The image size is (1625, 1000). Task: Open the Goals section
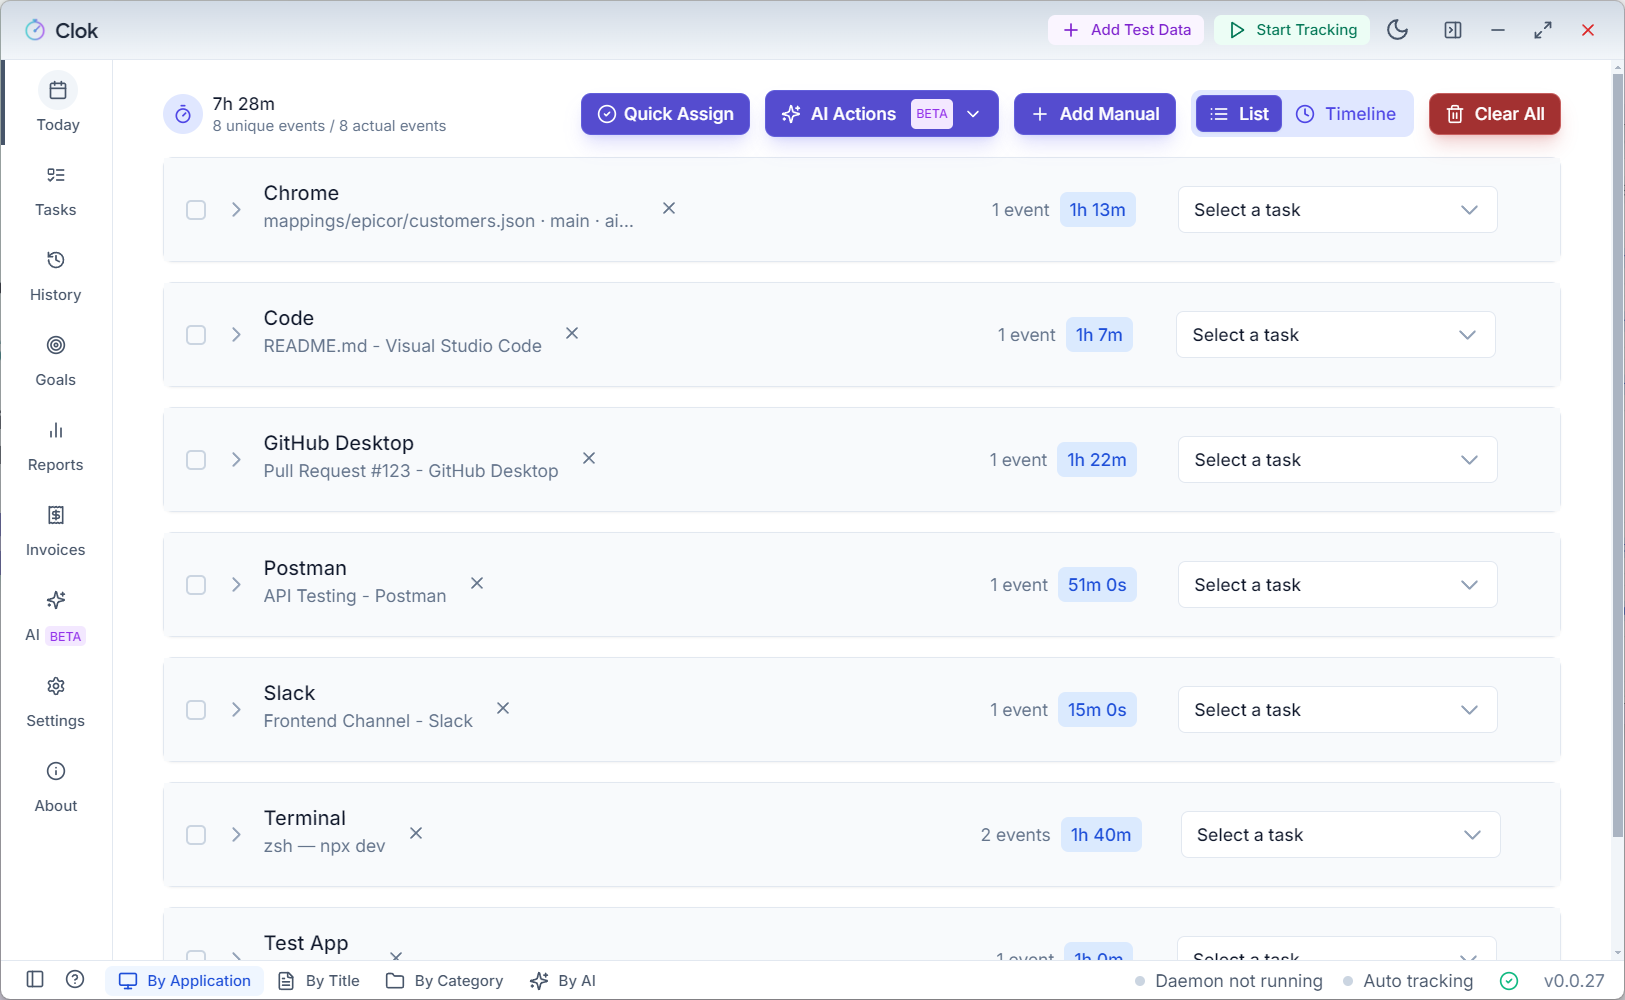pos(56,361)
